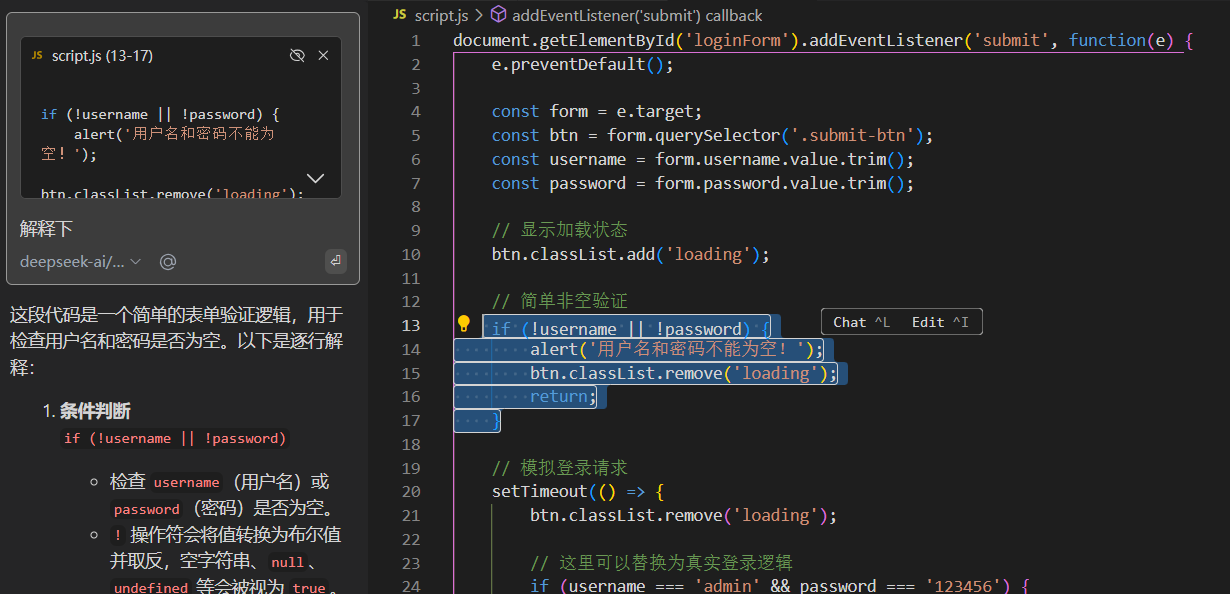Click the inline code 'null' in chat explanation
Image resolution: width=1230 pixels, height=594 pixels.
(288, 562)
